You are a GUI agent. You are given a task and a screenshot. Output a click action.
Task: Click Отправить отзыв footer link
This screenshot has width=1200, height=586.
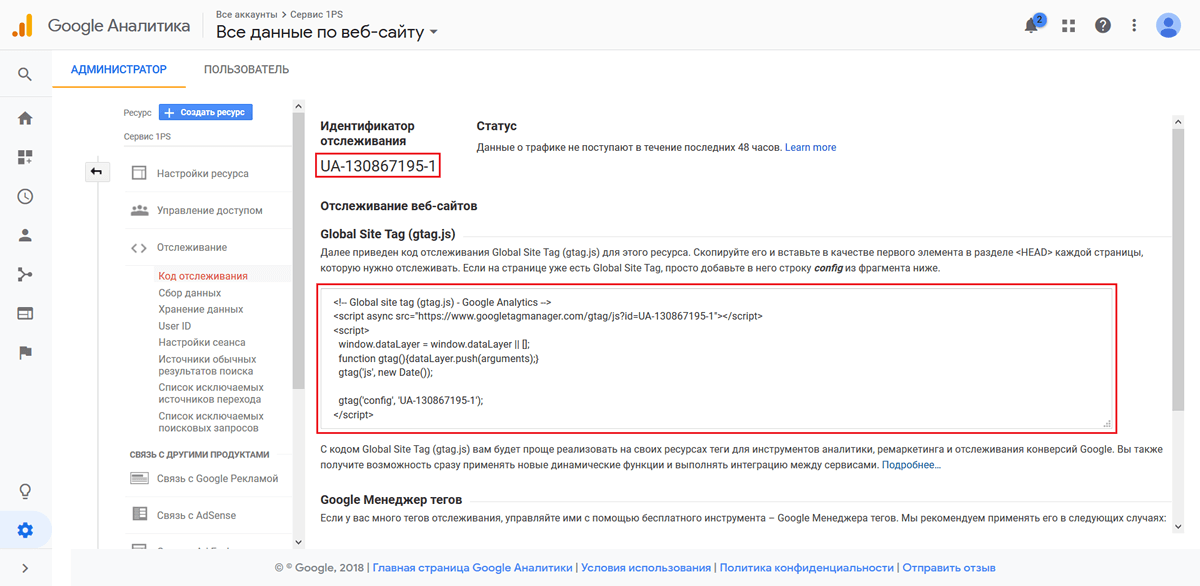click(x=950, y=567)
